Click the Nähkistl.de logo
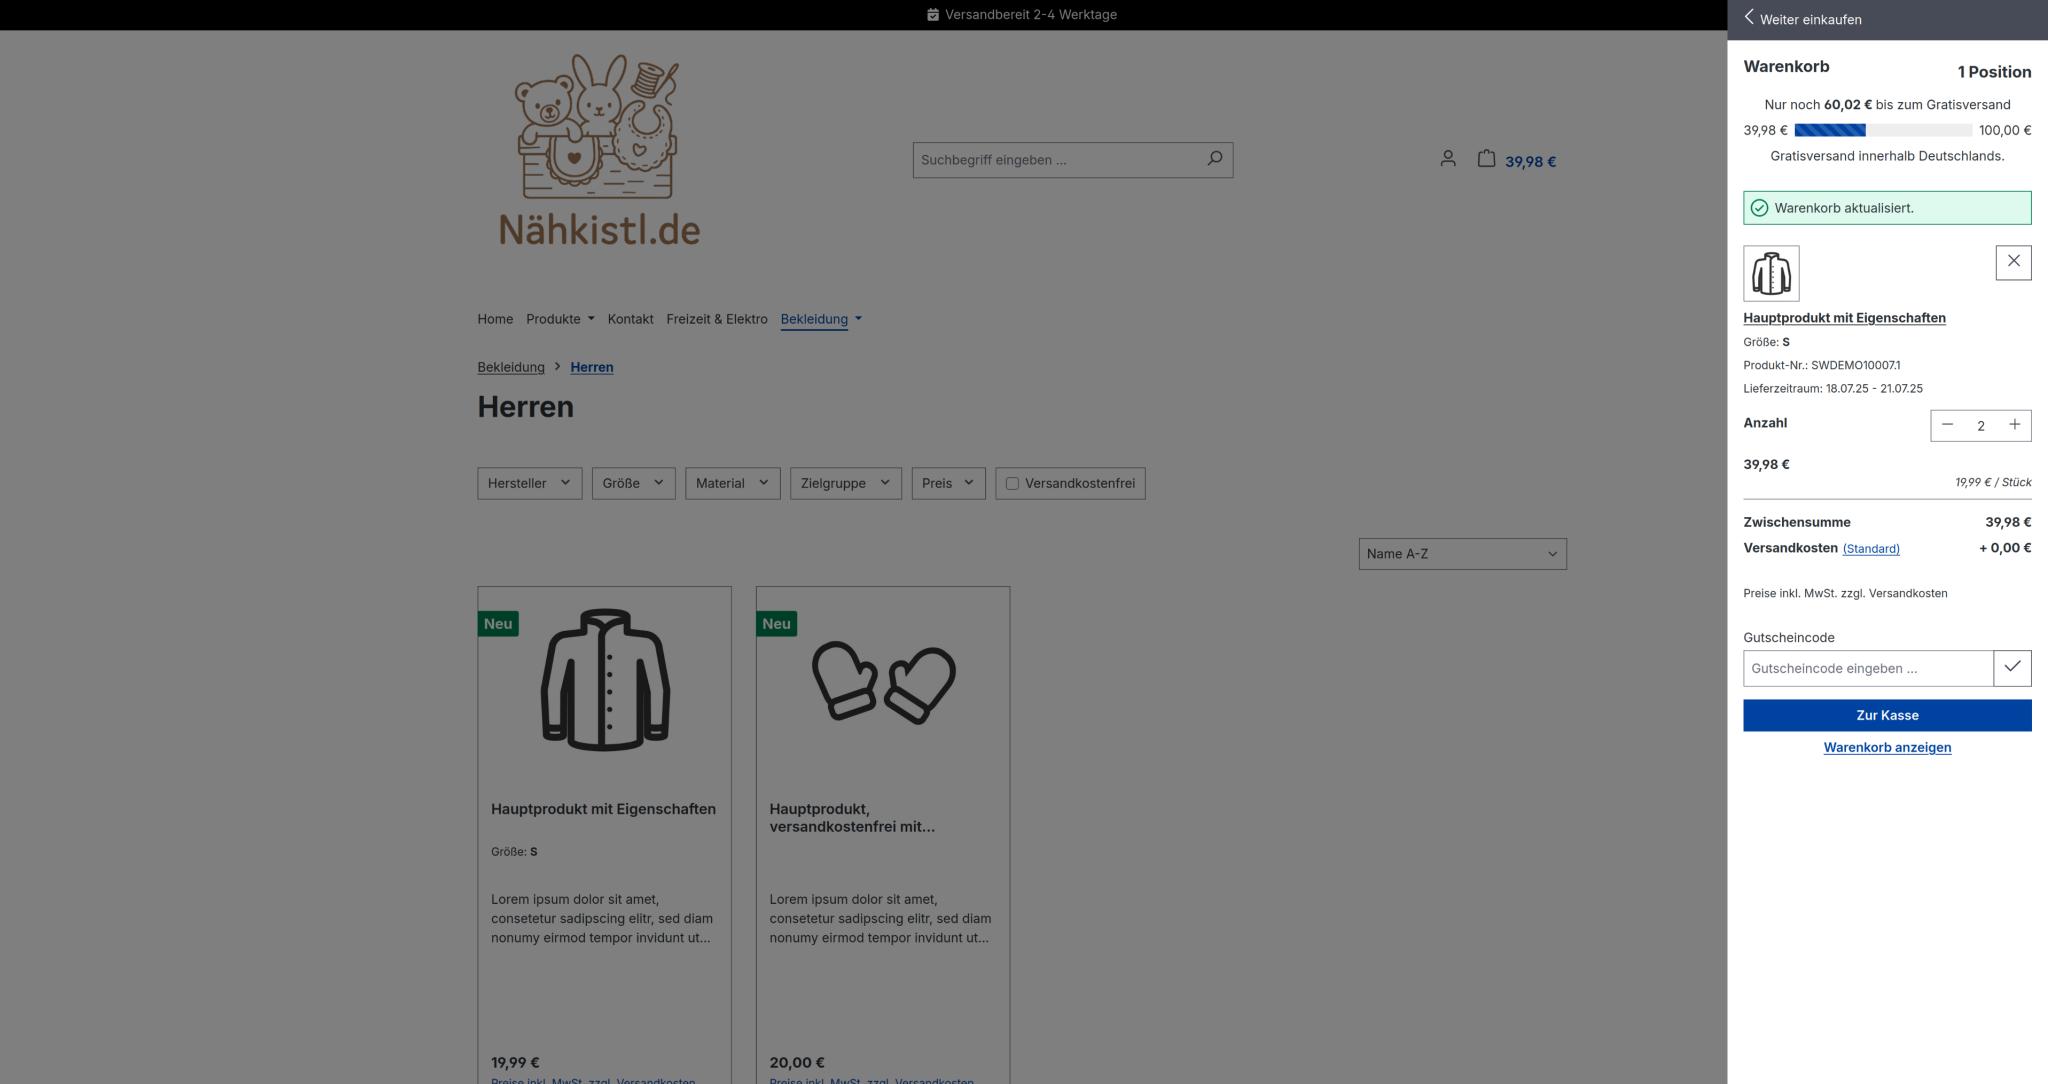 [x=599, y=150]
